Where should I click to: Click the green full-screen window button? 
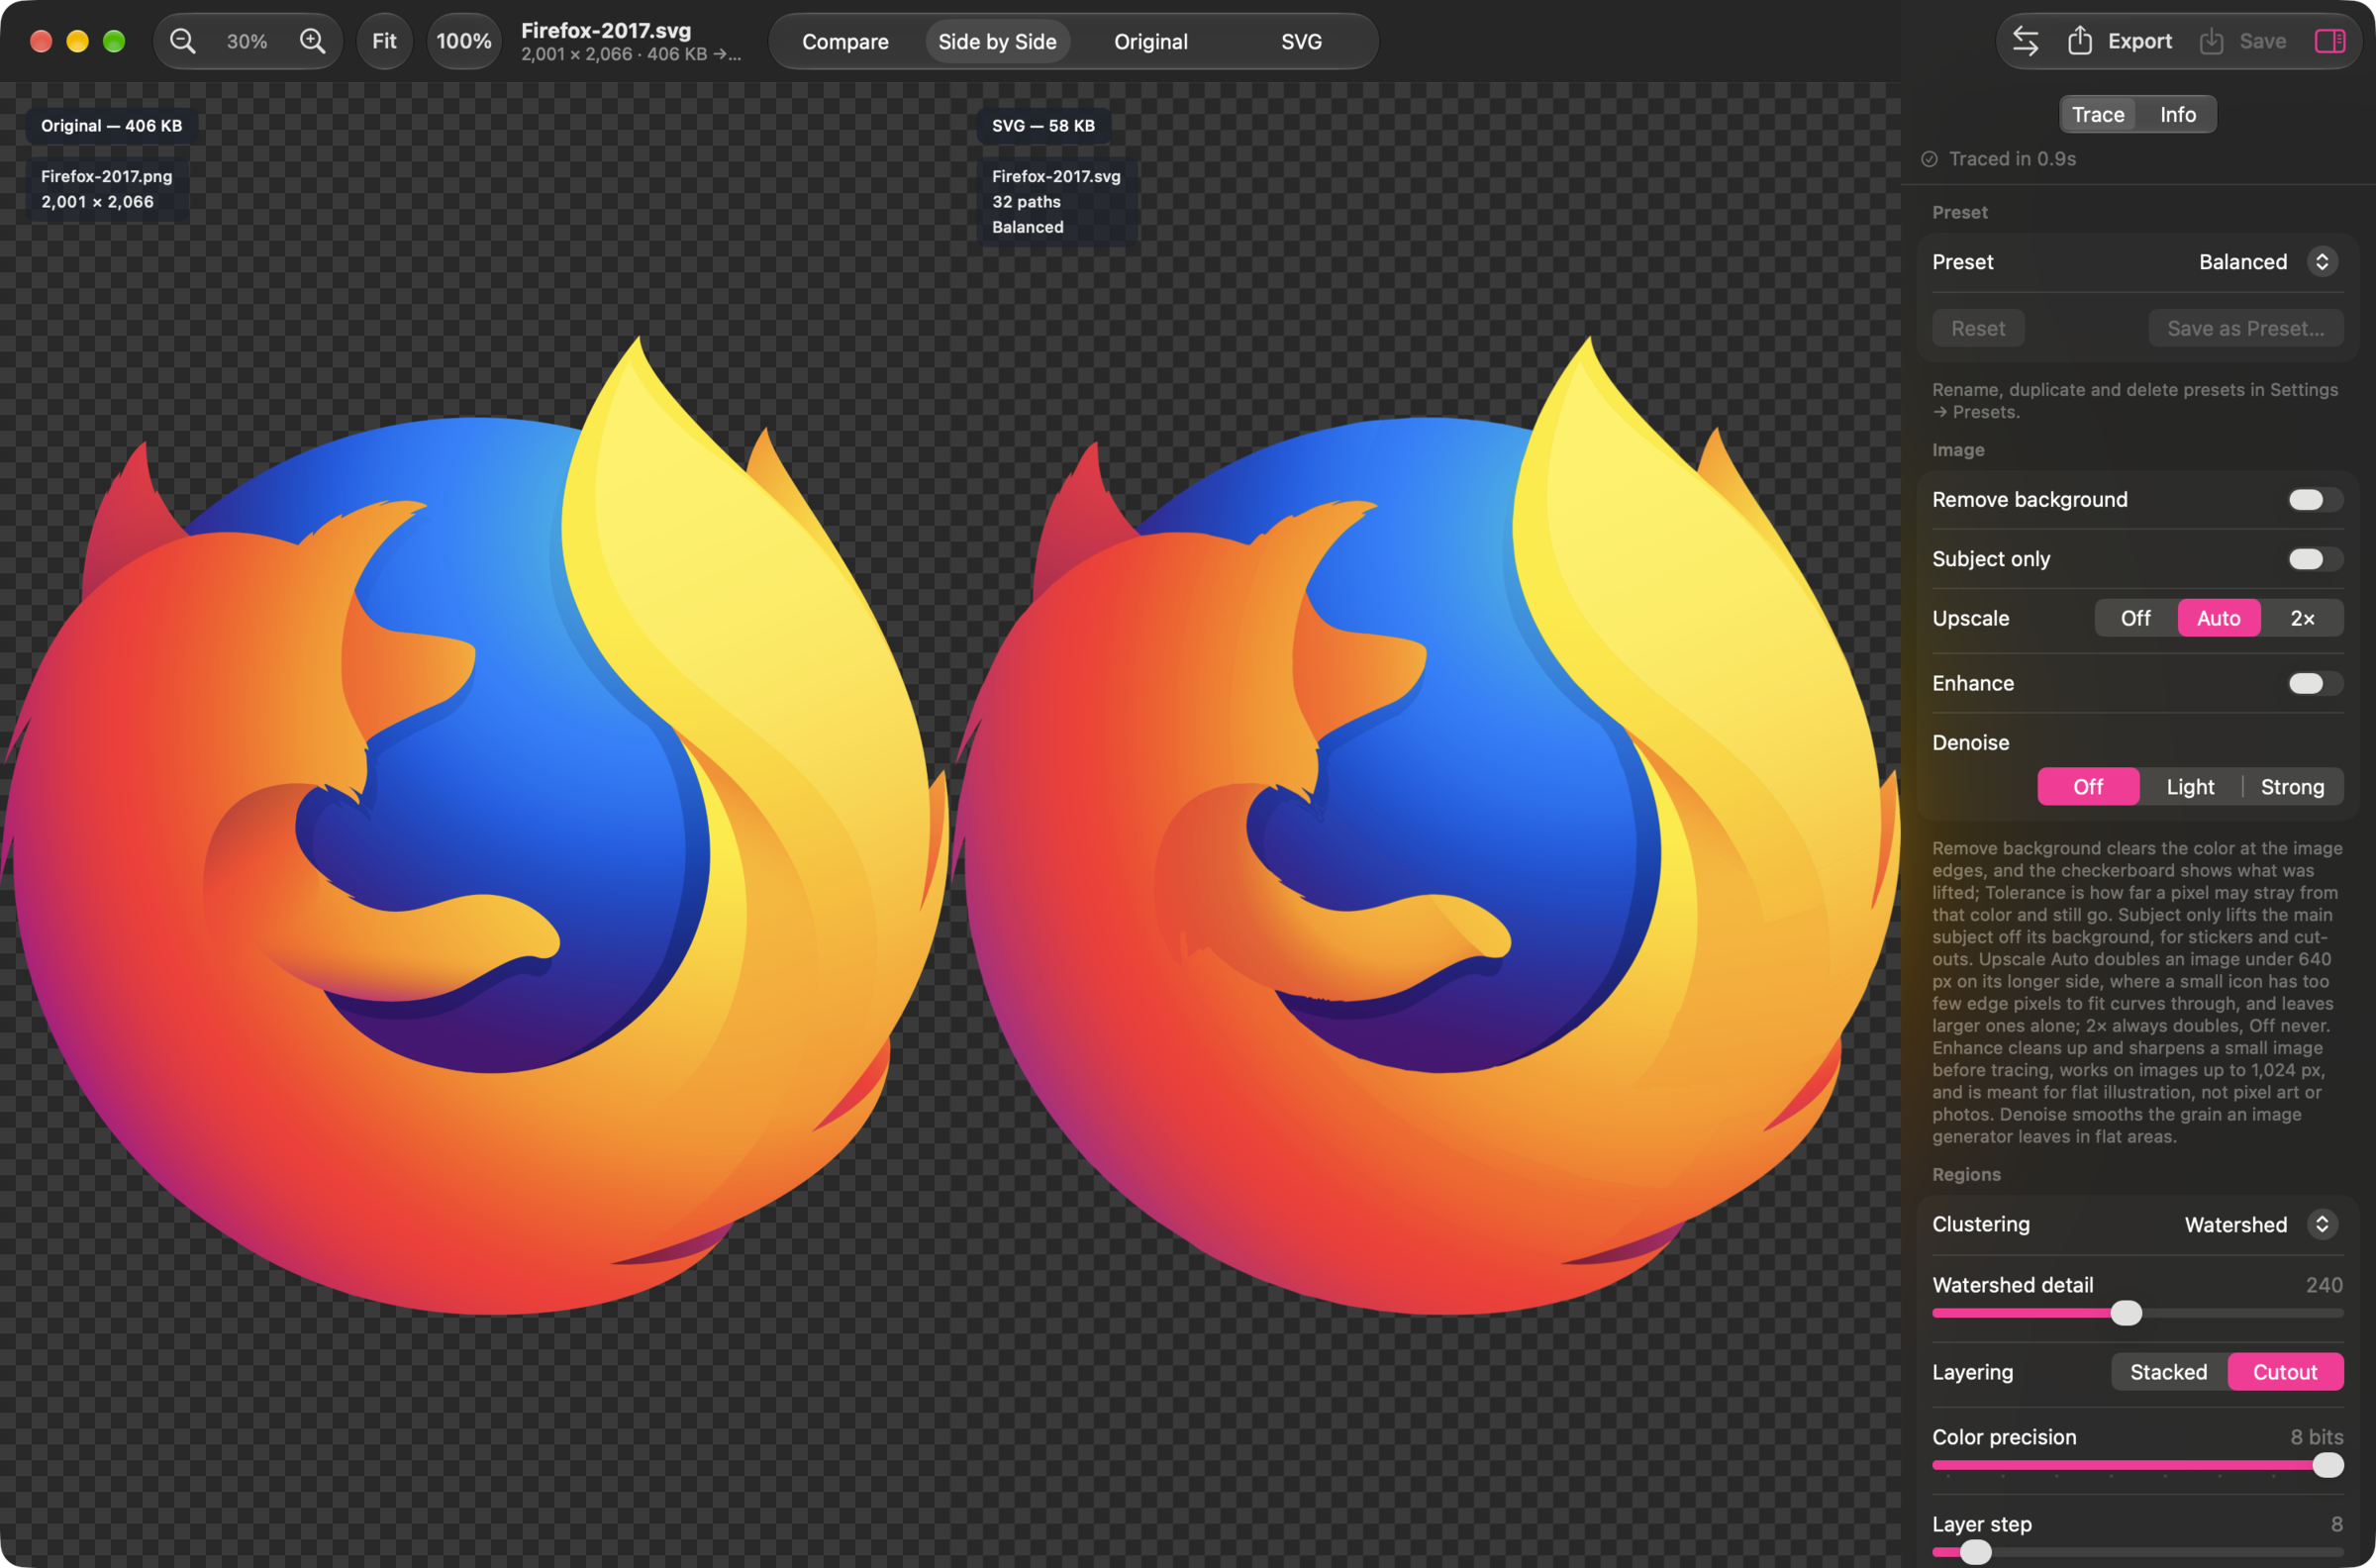[x=114, y=41]
